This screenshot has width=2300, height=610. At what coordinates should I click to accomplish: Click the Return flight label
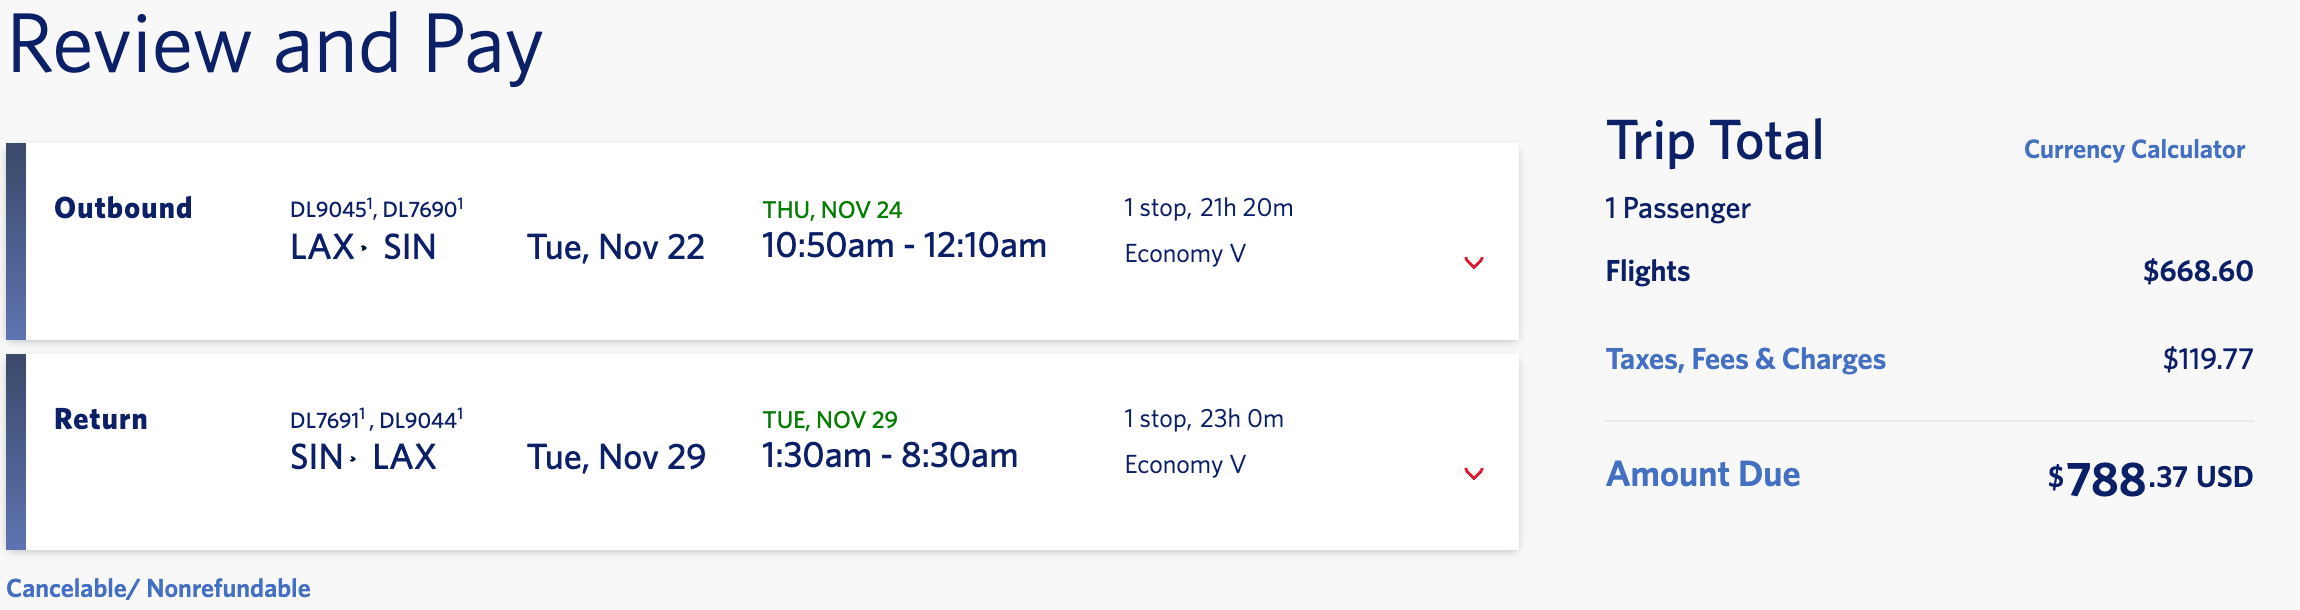[101, 419]
